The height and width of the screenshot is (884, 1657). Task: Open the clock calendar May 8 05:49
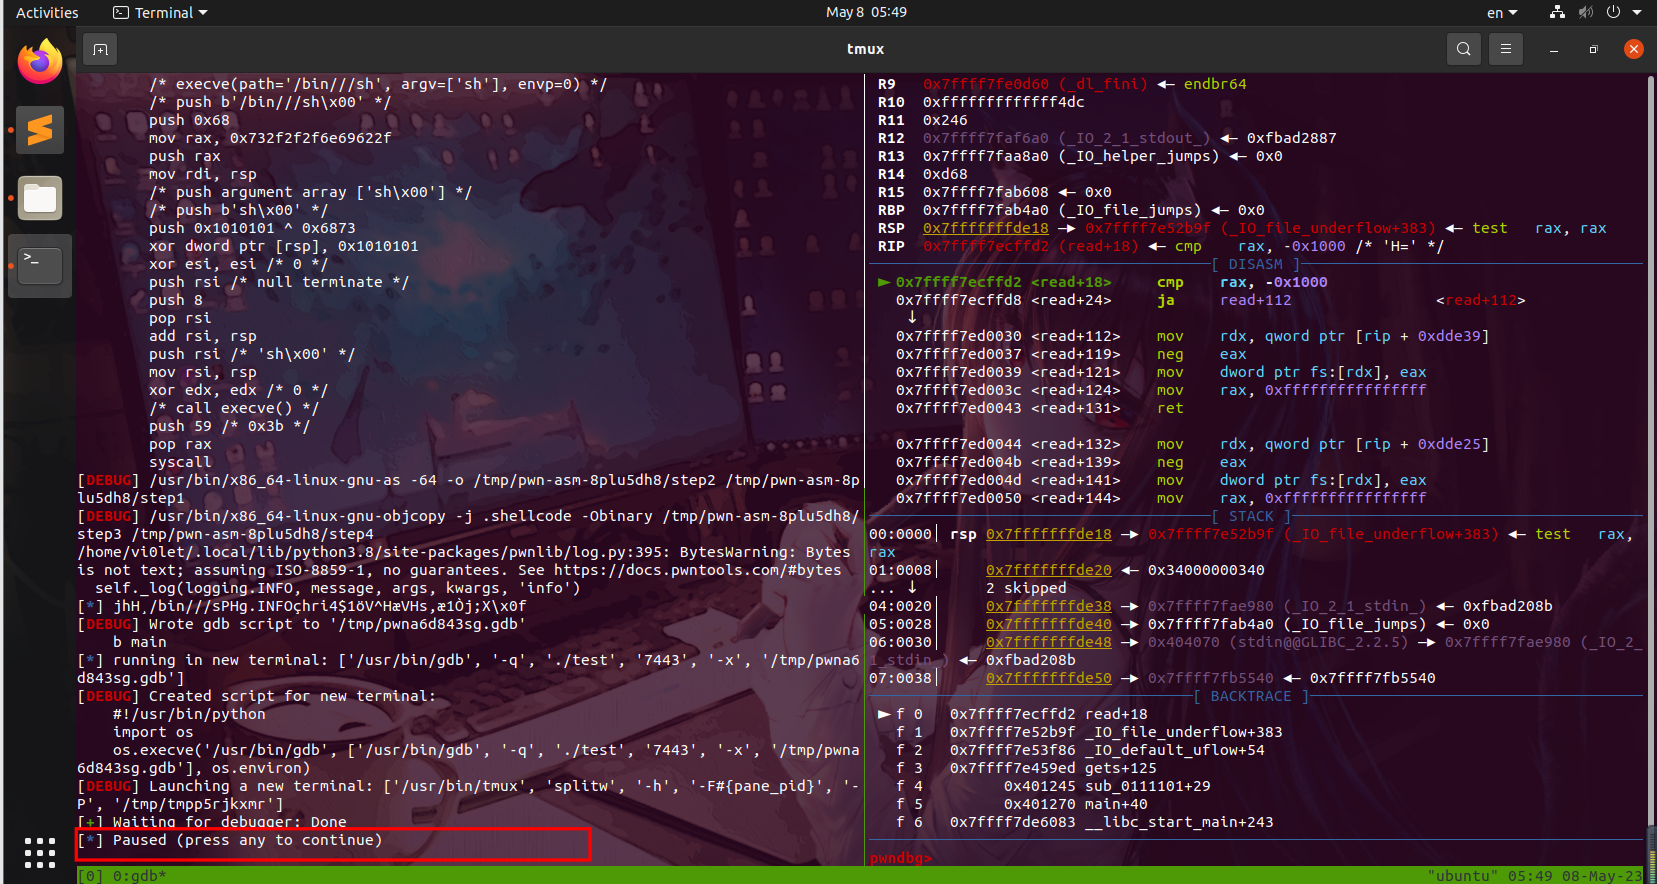[x=866, y=13]
